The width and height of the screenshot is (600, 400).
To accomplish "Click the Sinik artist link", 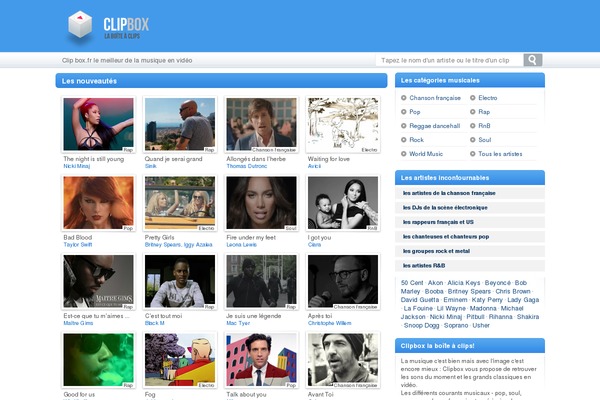I will (x=150, y=166).
